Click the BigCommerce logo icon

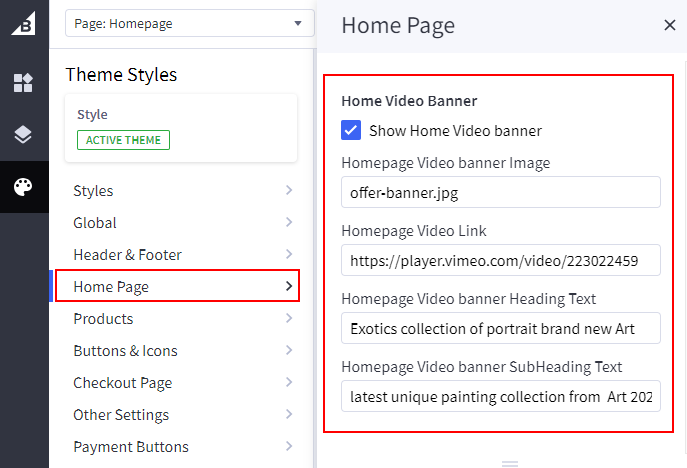tap(23, 25)
